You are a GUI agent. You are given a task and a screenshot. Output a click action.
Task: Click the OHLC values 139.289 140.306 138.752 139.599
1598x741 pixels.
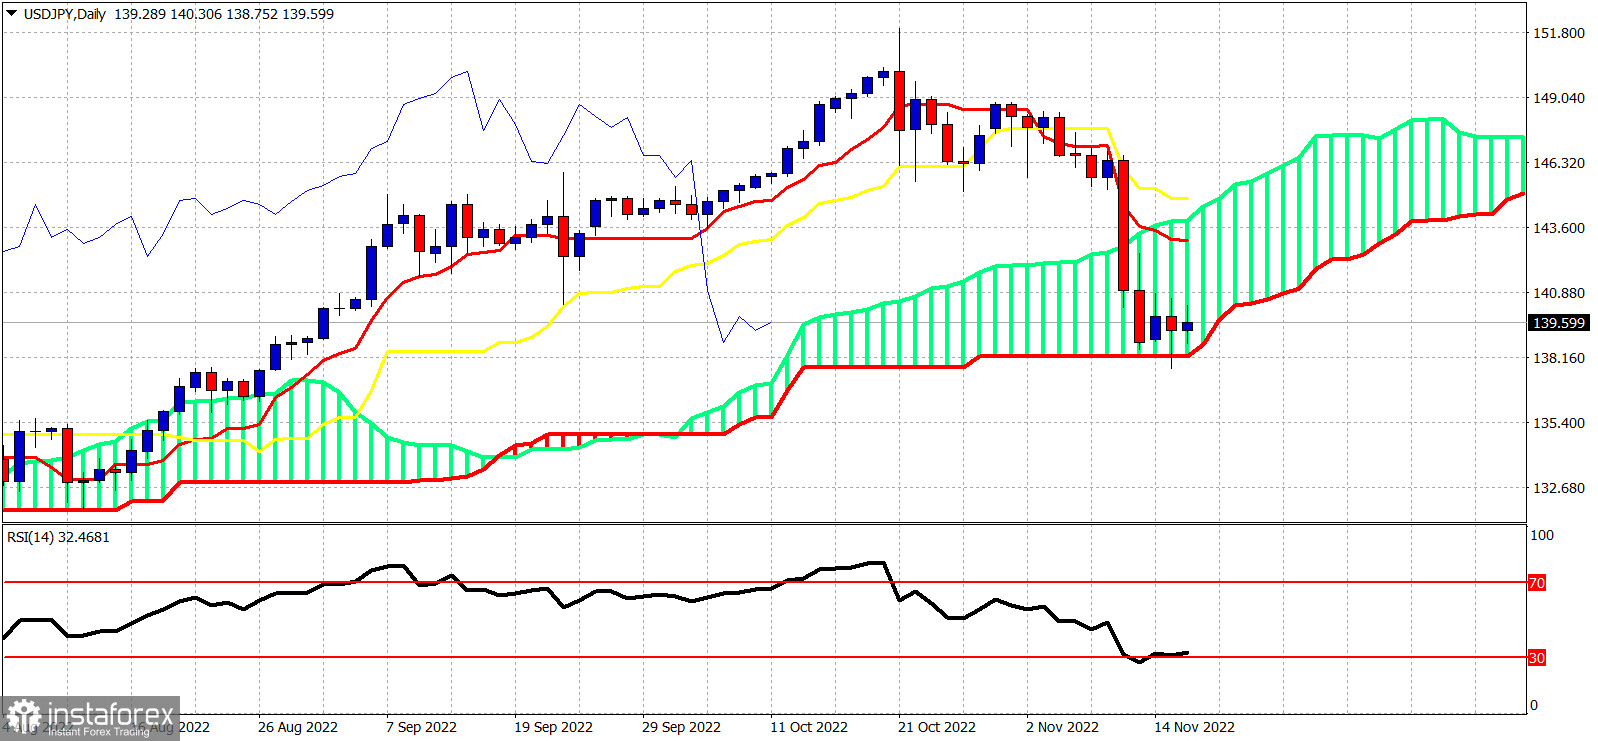[x=224, y=14]
